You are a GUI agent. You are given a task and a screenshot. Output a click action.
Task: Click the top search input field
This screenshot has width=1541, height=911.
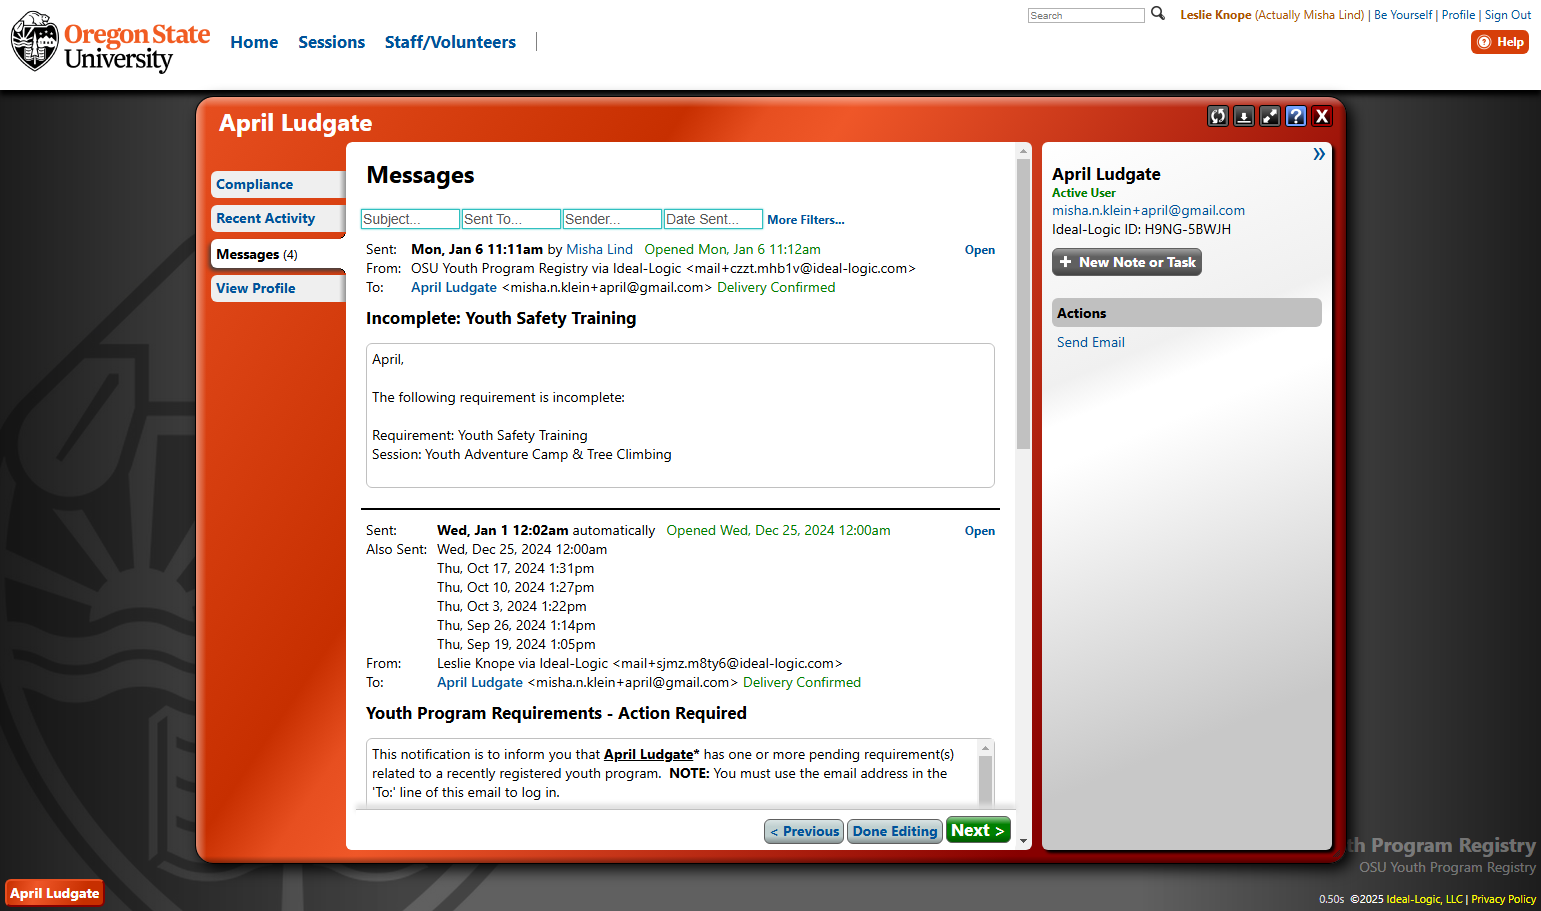click(x=1086, y=15)
